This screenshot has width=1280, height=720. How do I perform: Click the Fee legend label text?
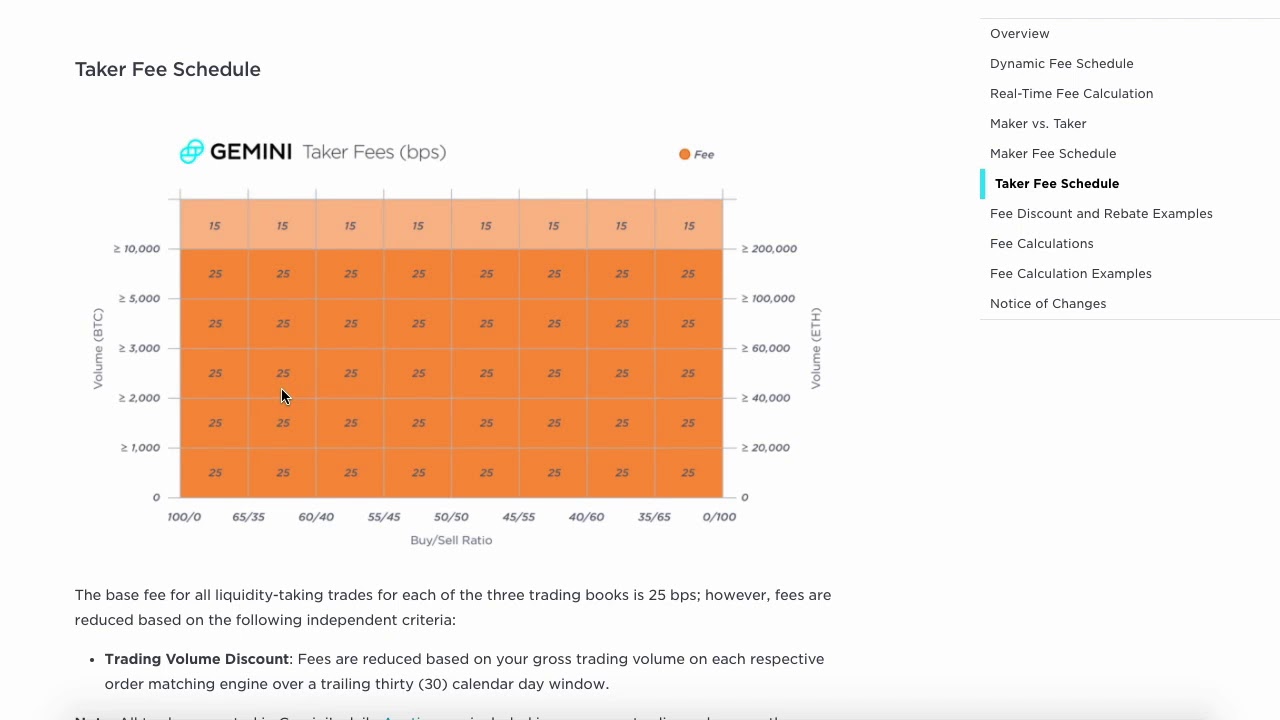(x=704, y=154)
